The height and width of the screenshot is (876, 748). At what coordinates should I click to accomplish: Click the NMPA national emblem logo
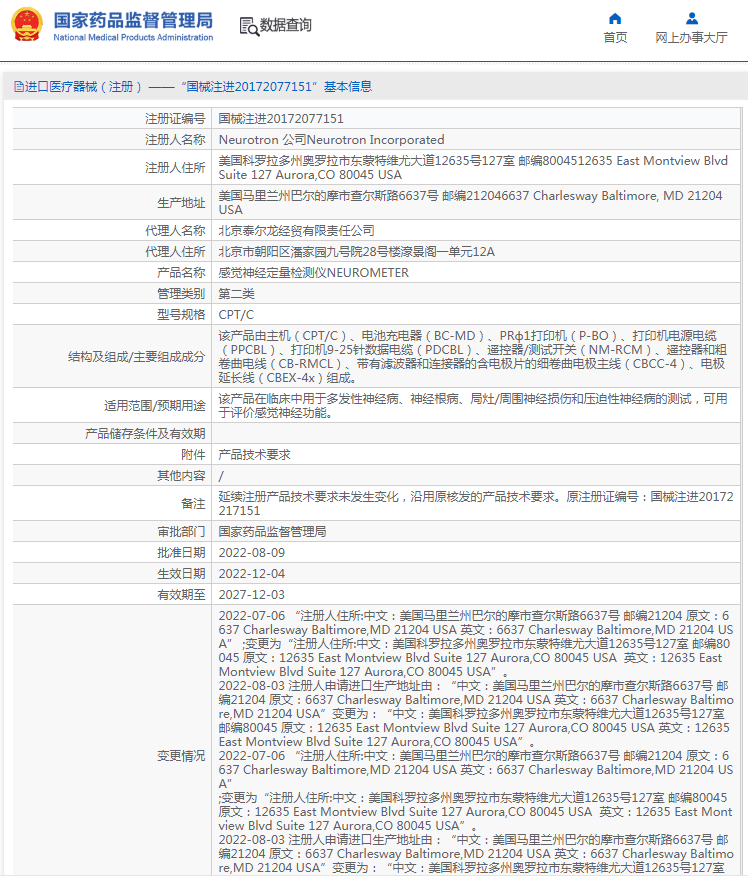[27, 26]
